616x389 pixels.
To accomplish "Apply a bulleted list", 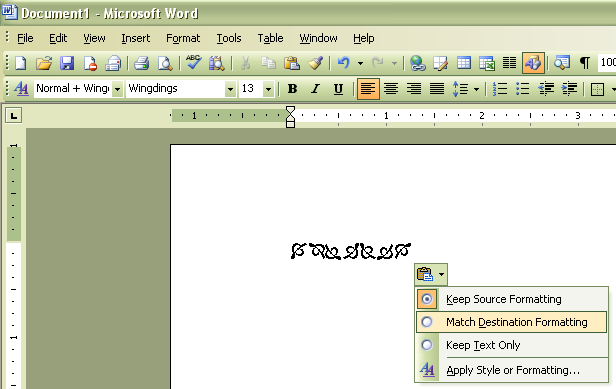I will click(x=523, y=89).
